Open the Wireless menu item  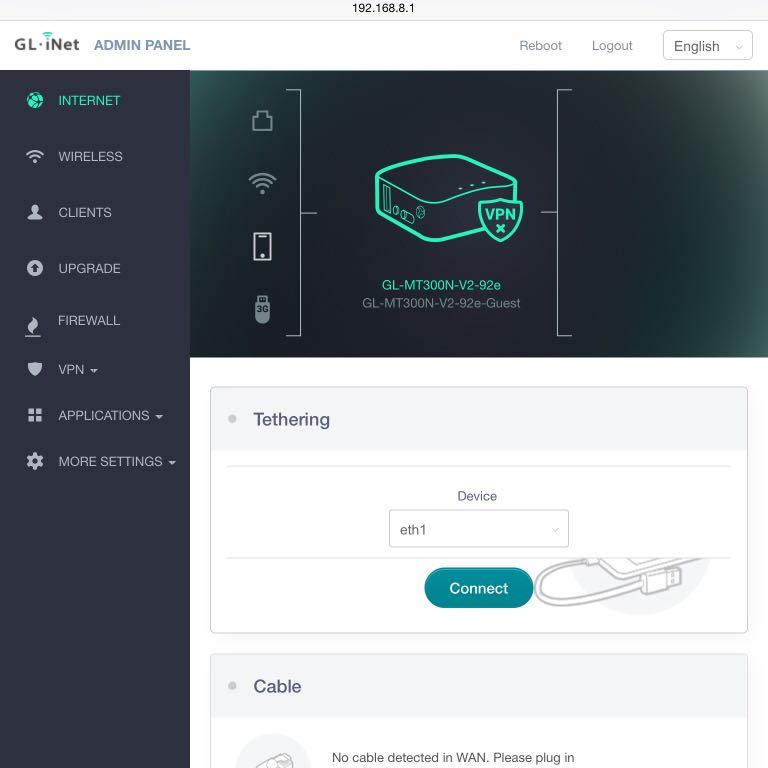coord(90,156)
